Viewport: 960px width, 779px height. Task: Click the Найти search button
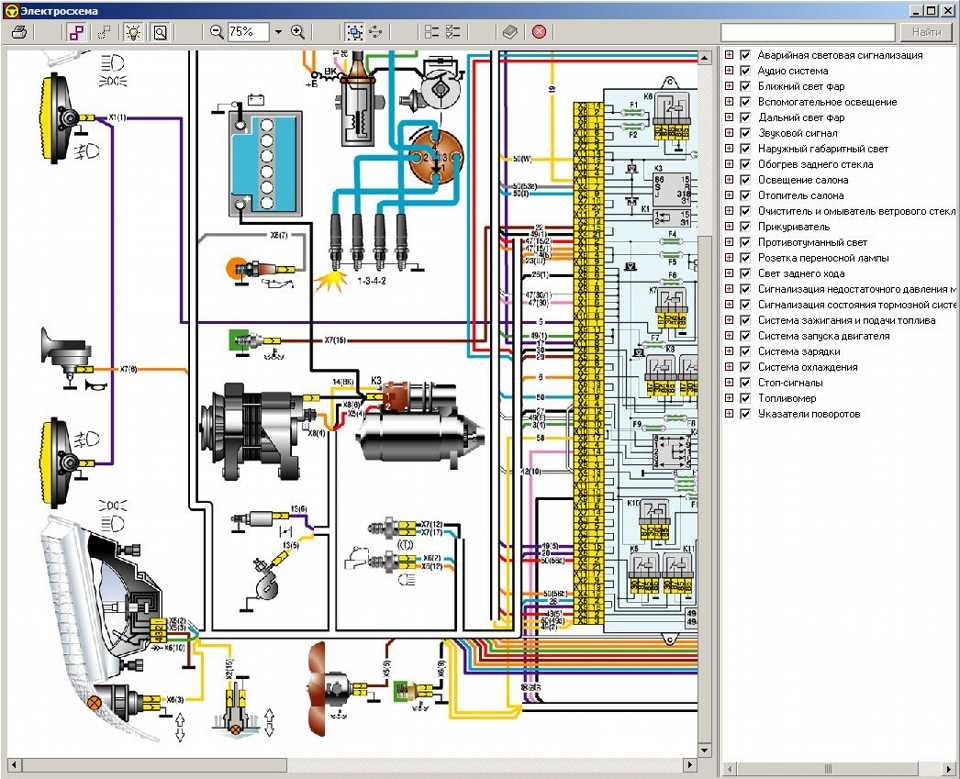926,32
